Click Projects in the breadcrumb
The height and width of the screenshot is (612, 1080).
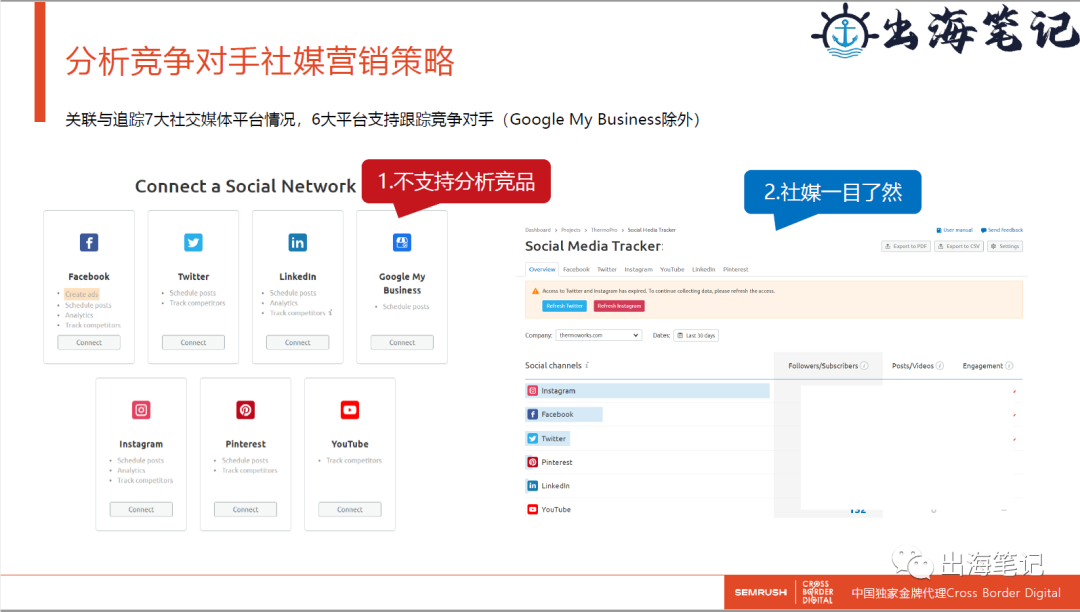tap(570, 230)
